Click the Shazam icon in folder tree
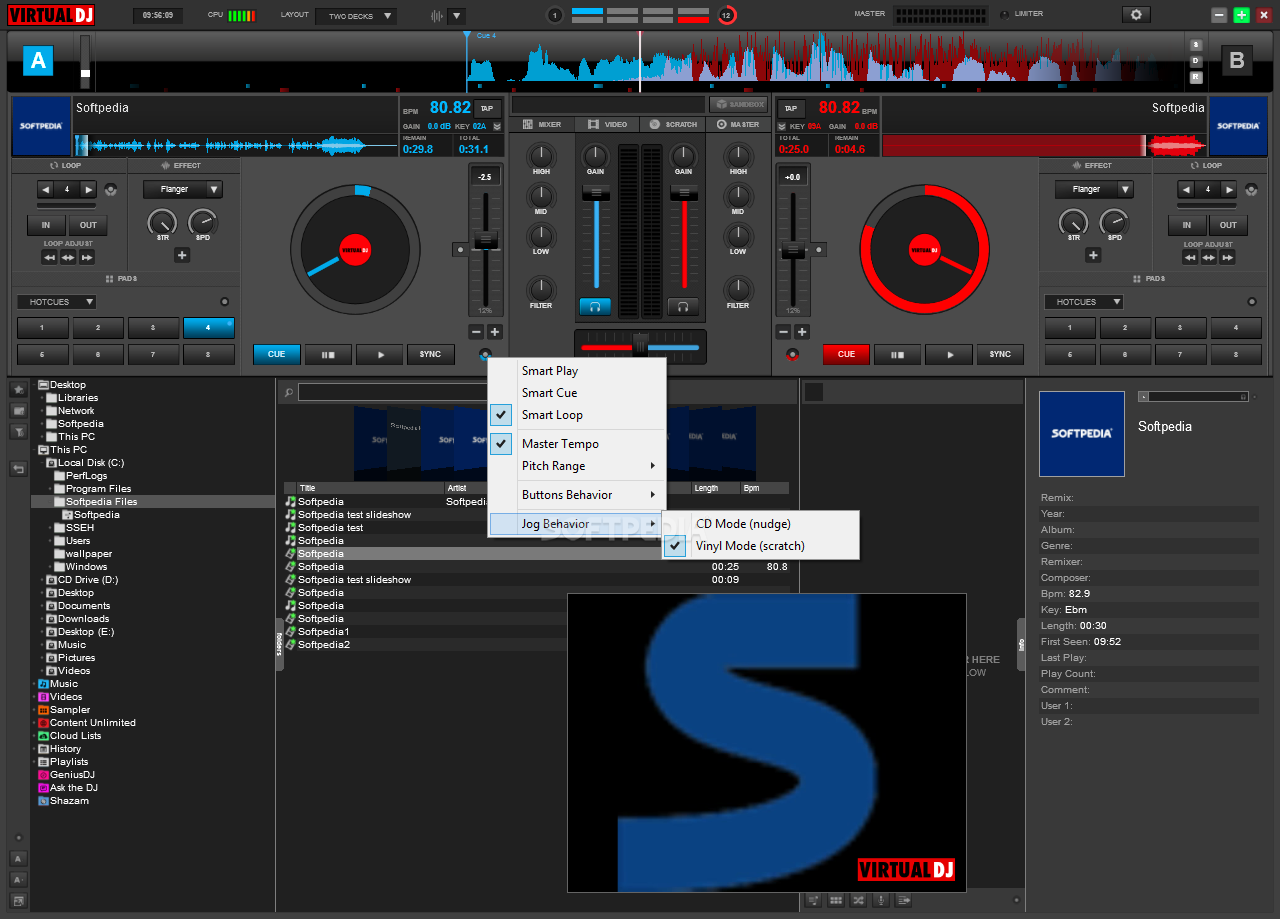Image resolution: width=1280 pixels, height=919 pixels. pyautogui.click(x=43, y=801)
